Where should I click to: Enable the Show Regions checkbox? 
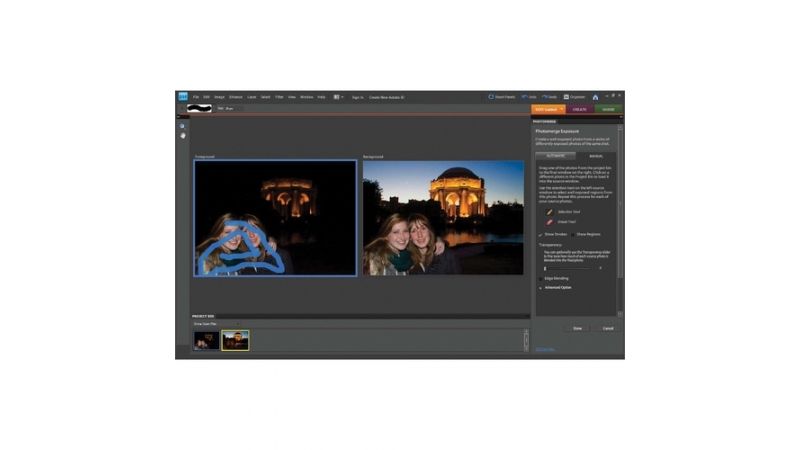[572, 234]
